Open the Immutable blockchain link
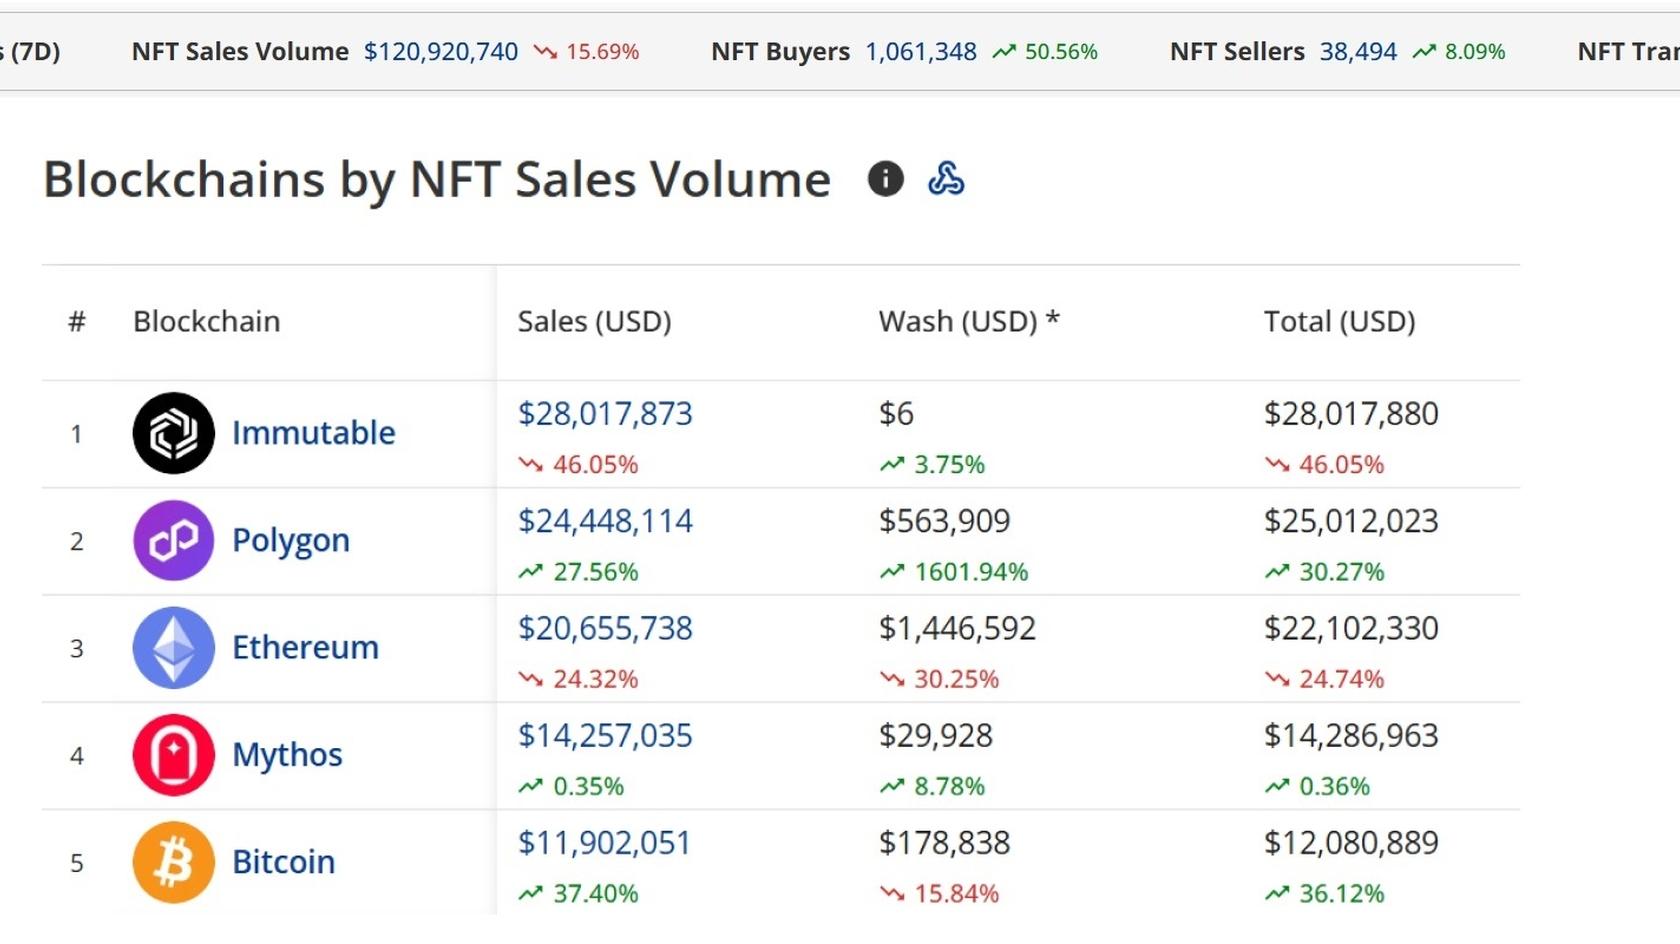The width and height of the screenshot is (1680, 944). point(314,433)
